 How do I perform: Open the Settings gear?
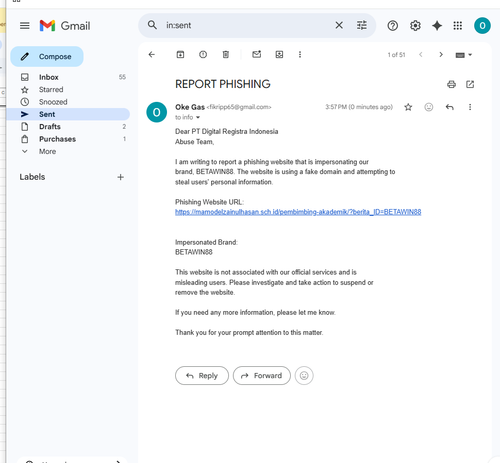coord(415,26)
